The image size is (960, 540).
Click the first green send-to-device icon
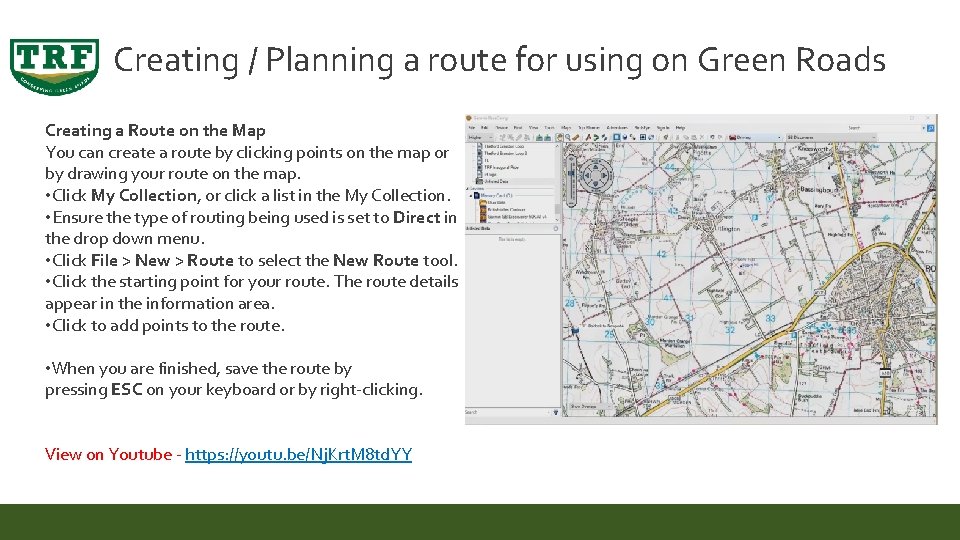tap(539, 137)
